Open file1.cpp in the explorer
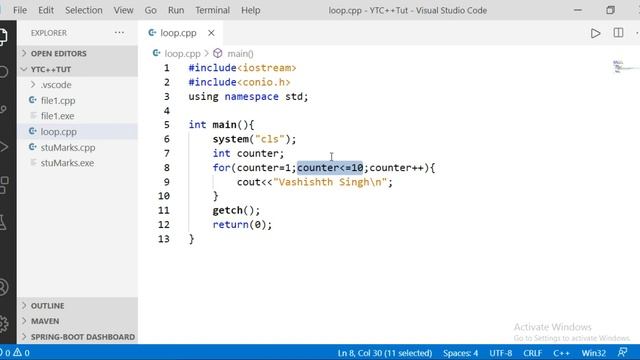Viewport: 640px width, 360px height. click(x=78, y=100)
